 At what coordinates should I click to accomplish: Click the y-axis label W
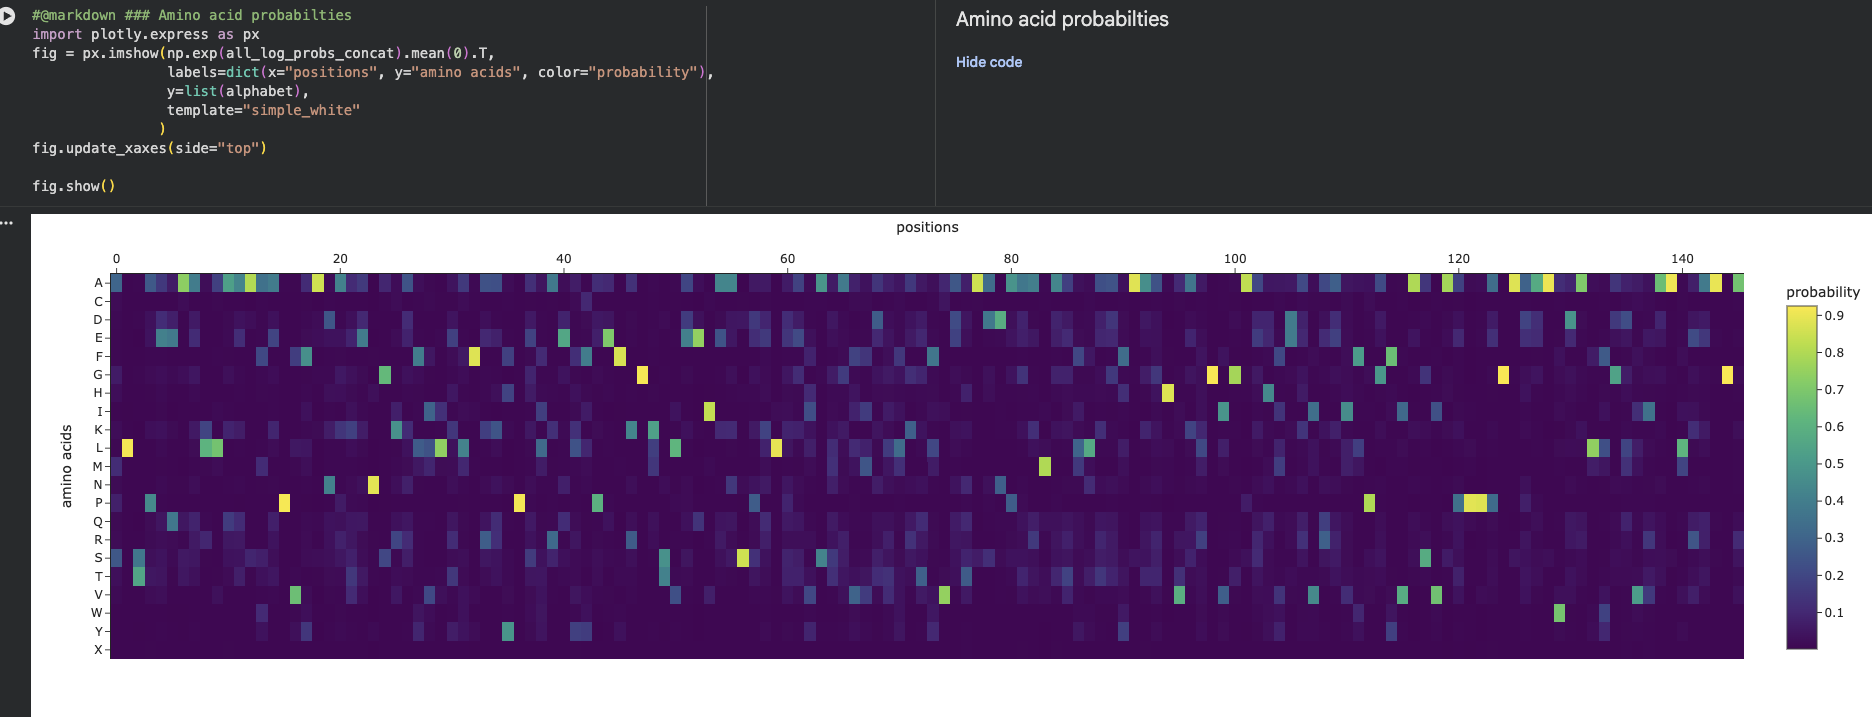pos(97,613)
